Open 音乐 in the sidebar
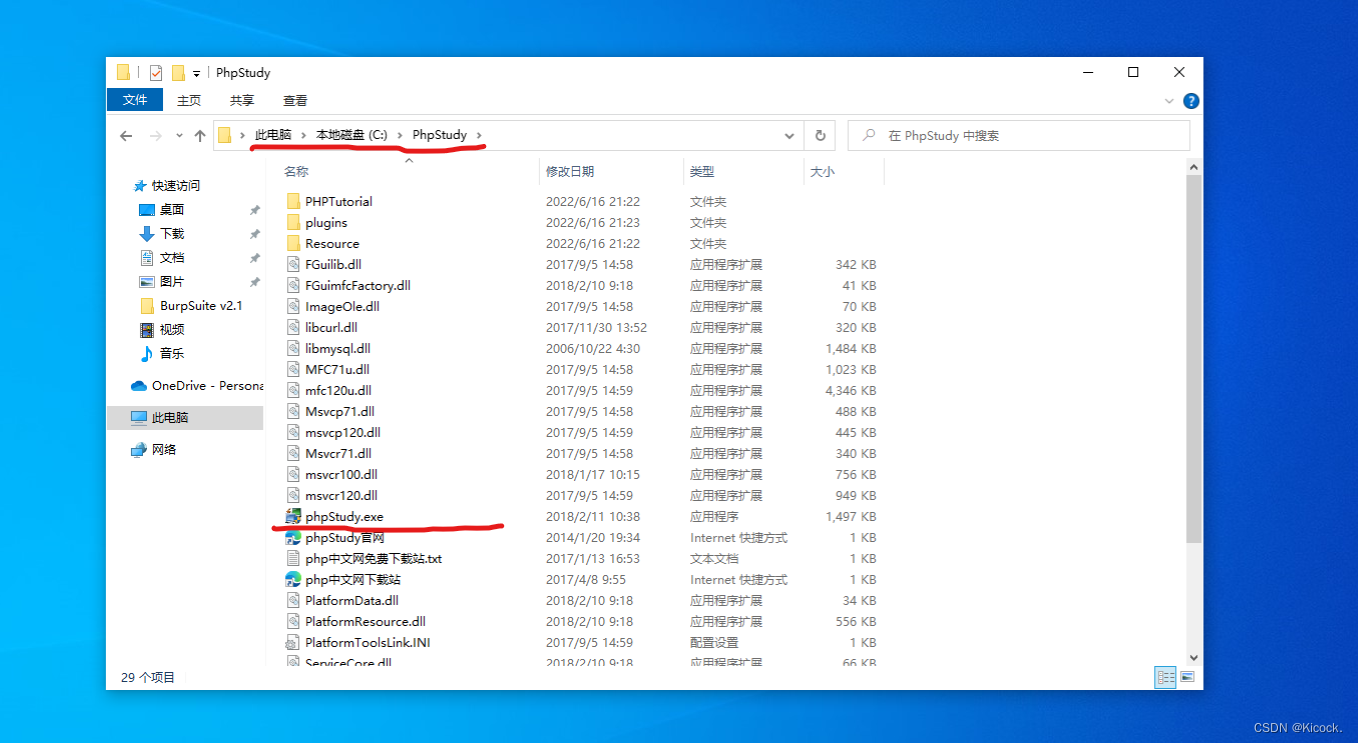This screenshot has width=1358, height=743. click(x=172, y=354)
